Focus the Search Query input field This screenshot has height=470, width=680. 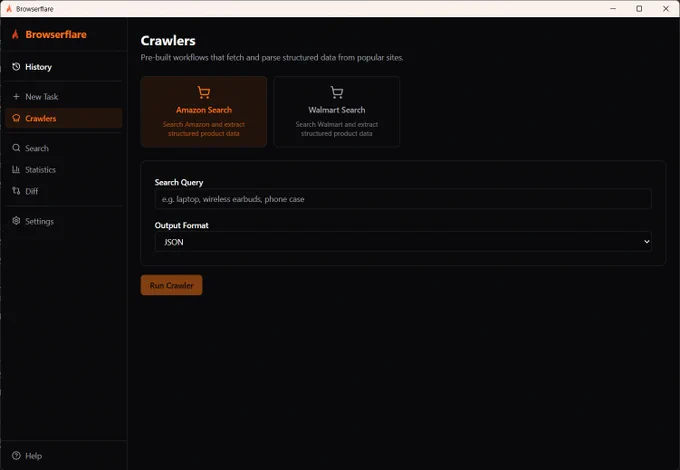coord(403,199)
